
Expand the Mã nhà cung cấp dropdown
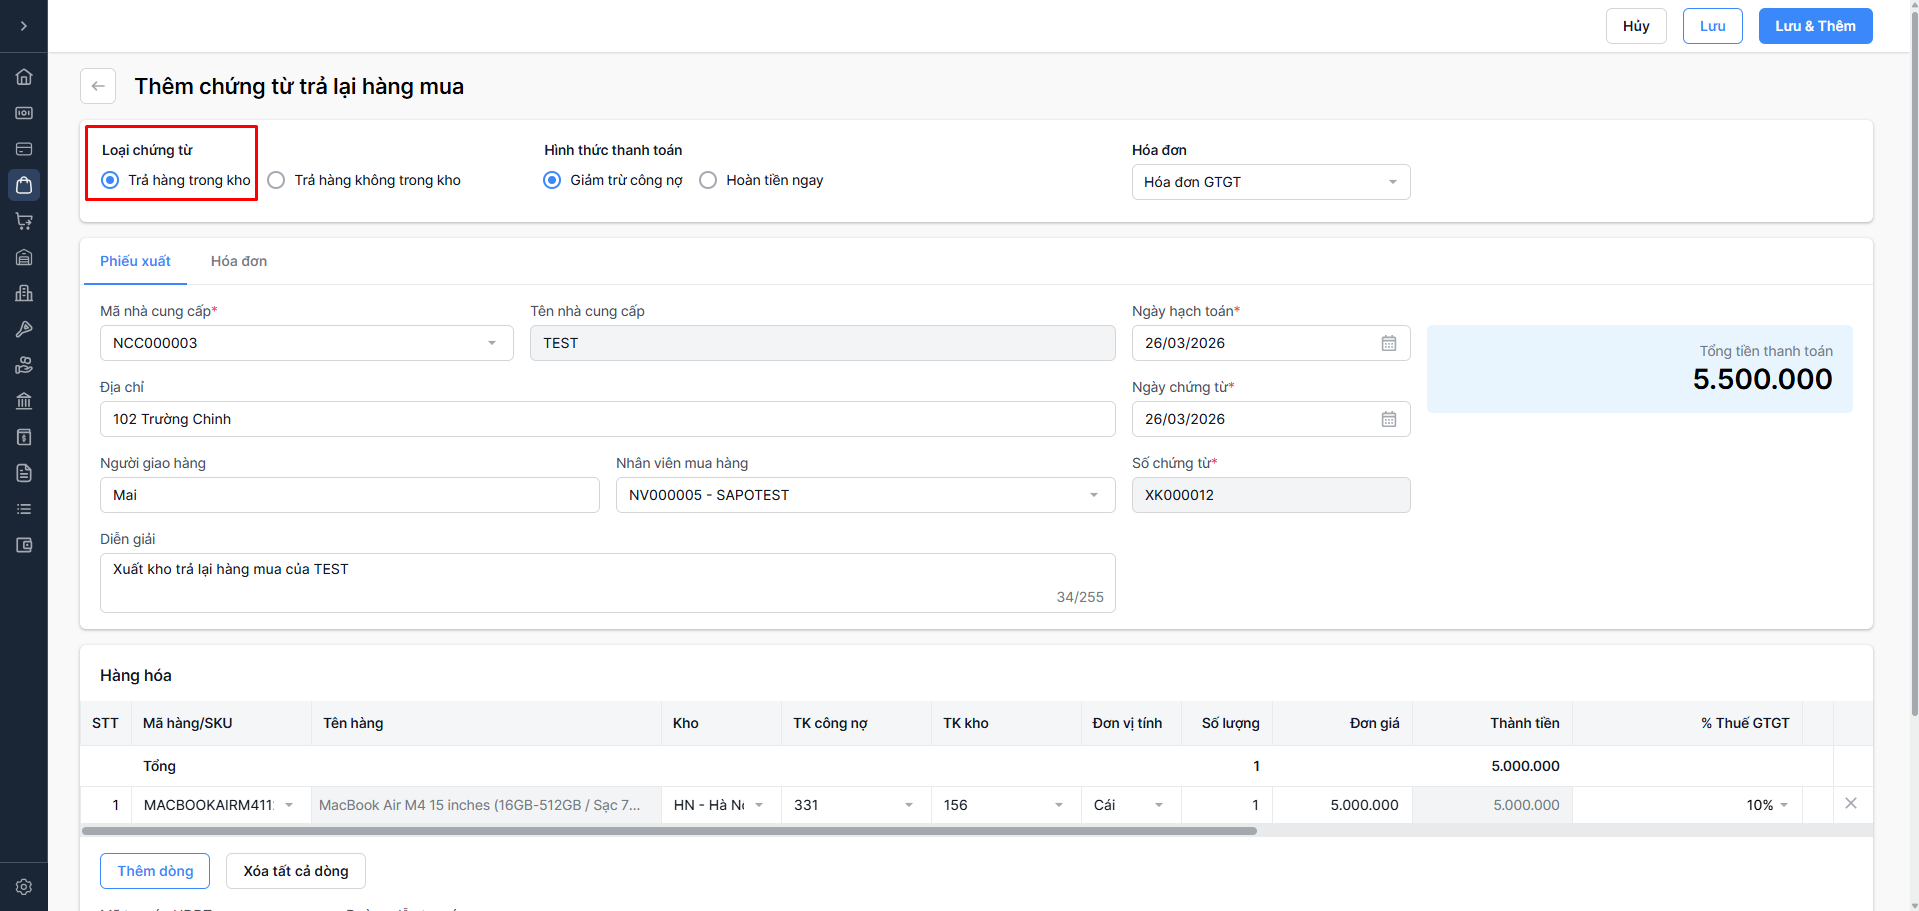pyautogui.click(x=306, y=343)
